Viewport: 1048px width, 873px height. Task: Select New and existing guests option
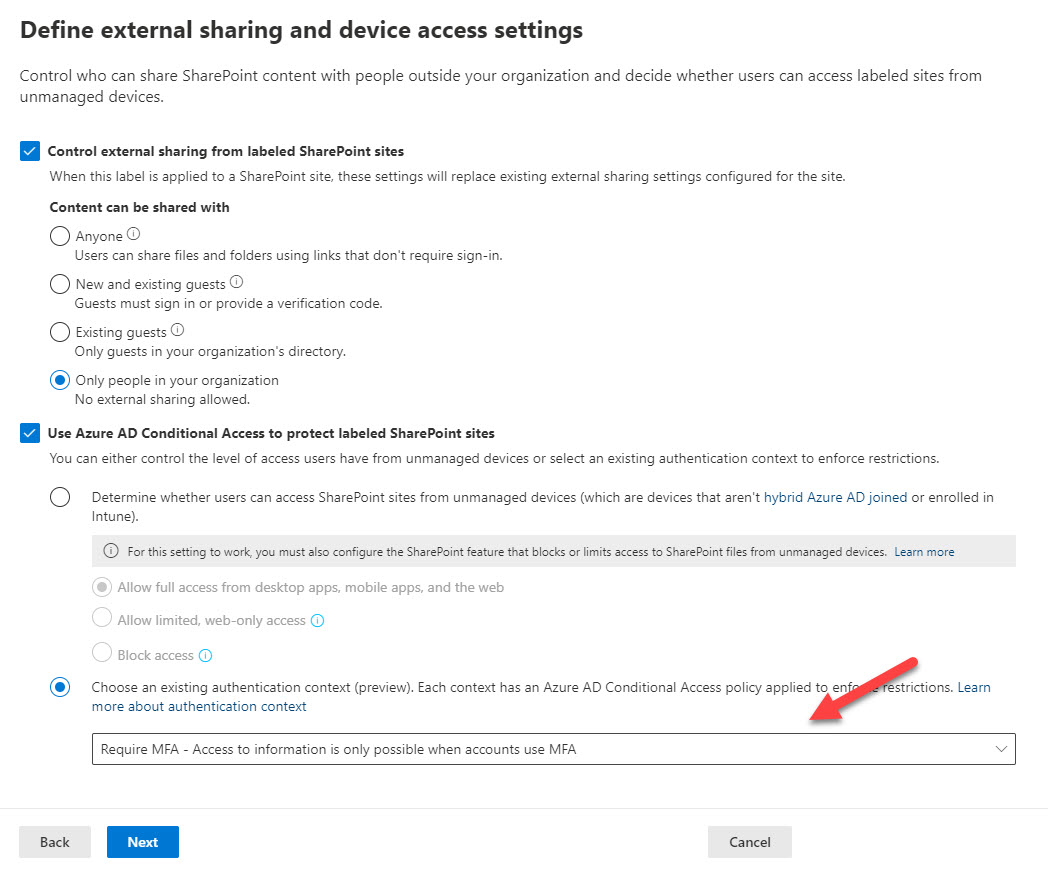point(60,285)
